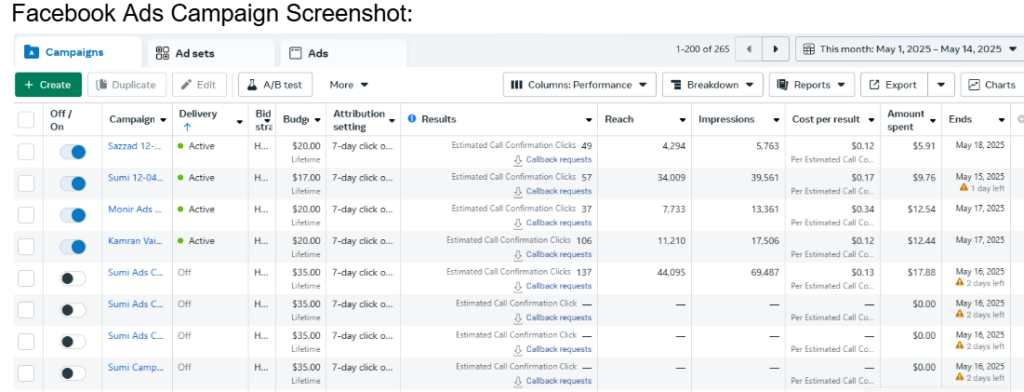Image resolution: width=1024 pixels, height=392 pixels.
Task: Turn off the Monir Ads campaign toggle
Action: 72,215
